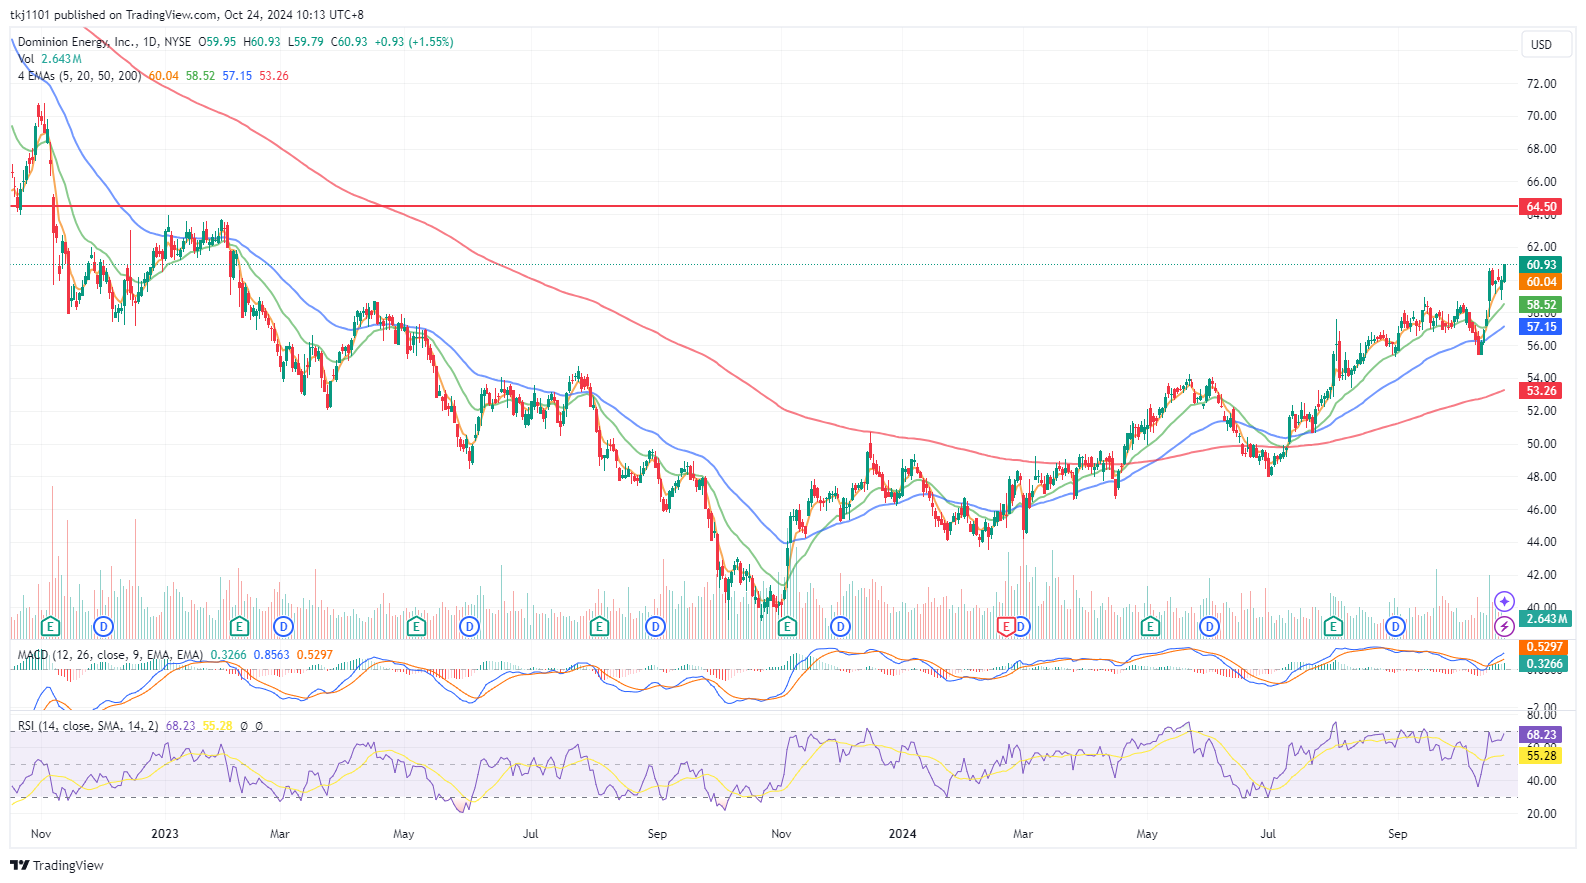
Task: Click the earnings E marker near May 2023
Action: click(x=416, y=627)
